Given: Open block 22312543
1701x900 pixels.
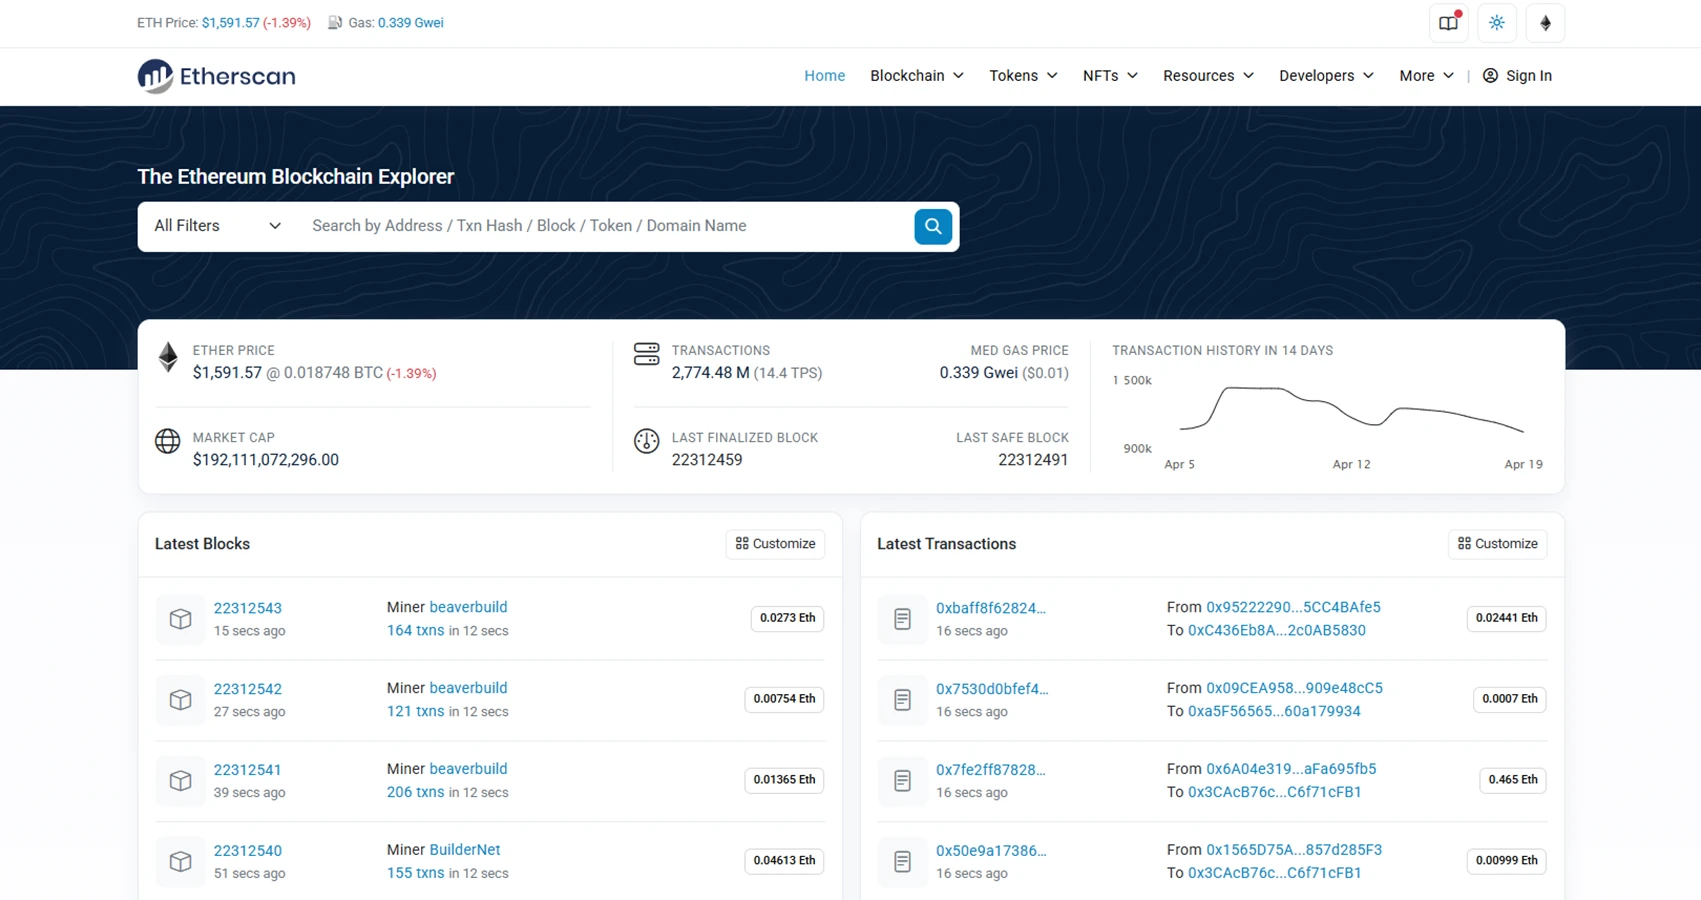Looking at the screenshot, I should click(x=248, y=608).
